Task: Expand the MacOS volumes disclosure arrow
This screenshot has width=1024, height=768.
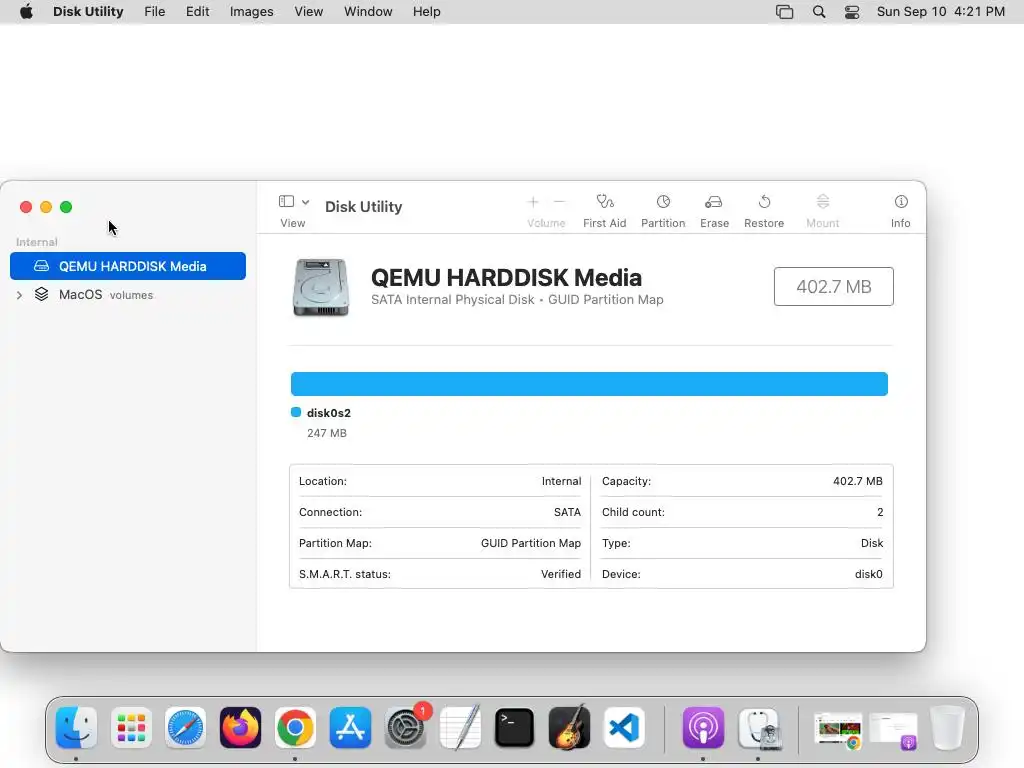Action: coord(20,295)
